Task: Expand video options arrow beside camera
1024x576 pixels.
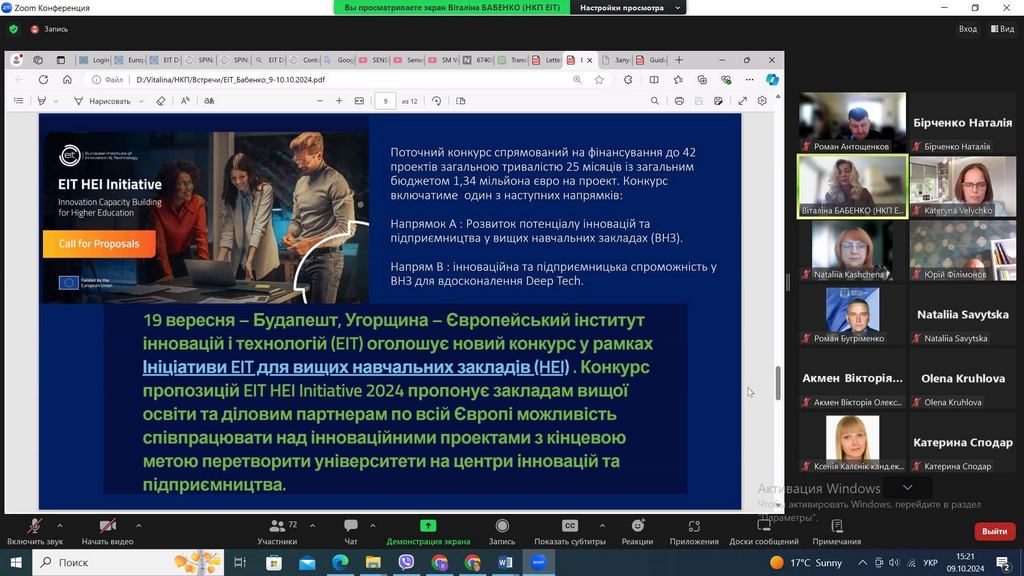Action: coord(138,525)
